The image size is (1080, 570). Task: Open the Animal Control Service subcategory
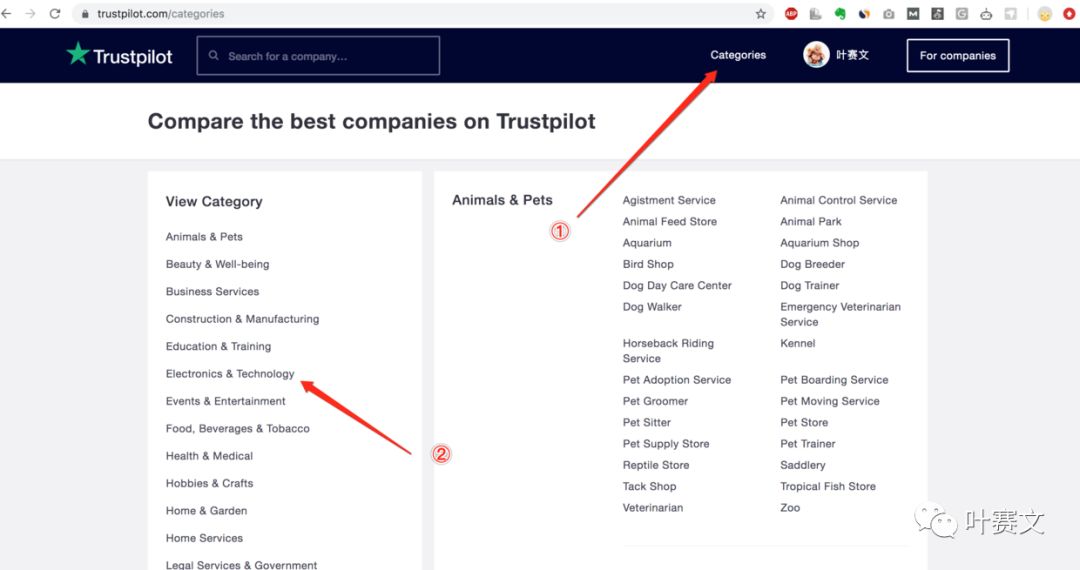click(x=838, y=200)
